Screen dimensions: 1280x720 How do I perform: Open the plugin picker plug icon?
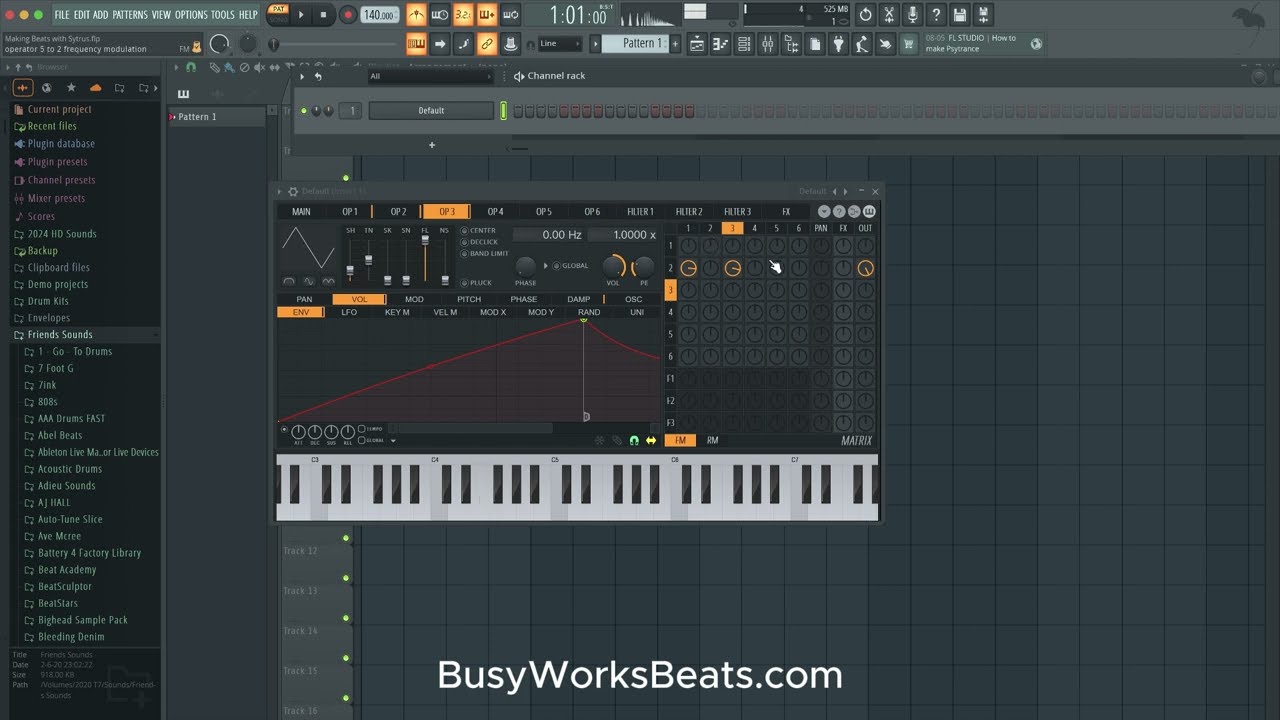coord(838,44)
